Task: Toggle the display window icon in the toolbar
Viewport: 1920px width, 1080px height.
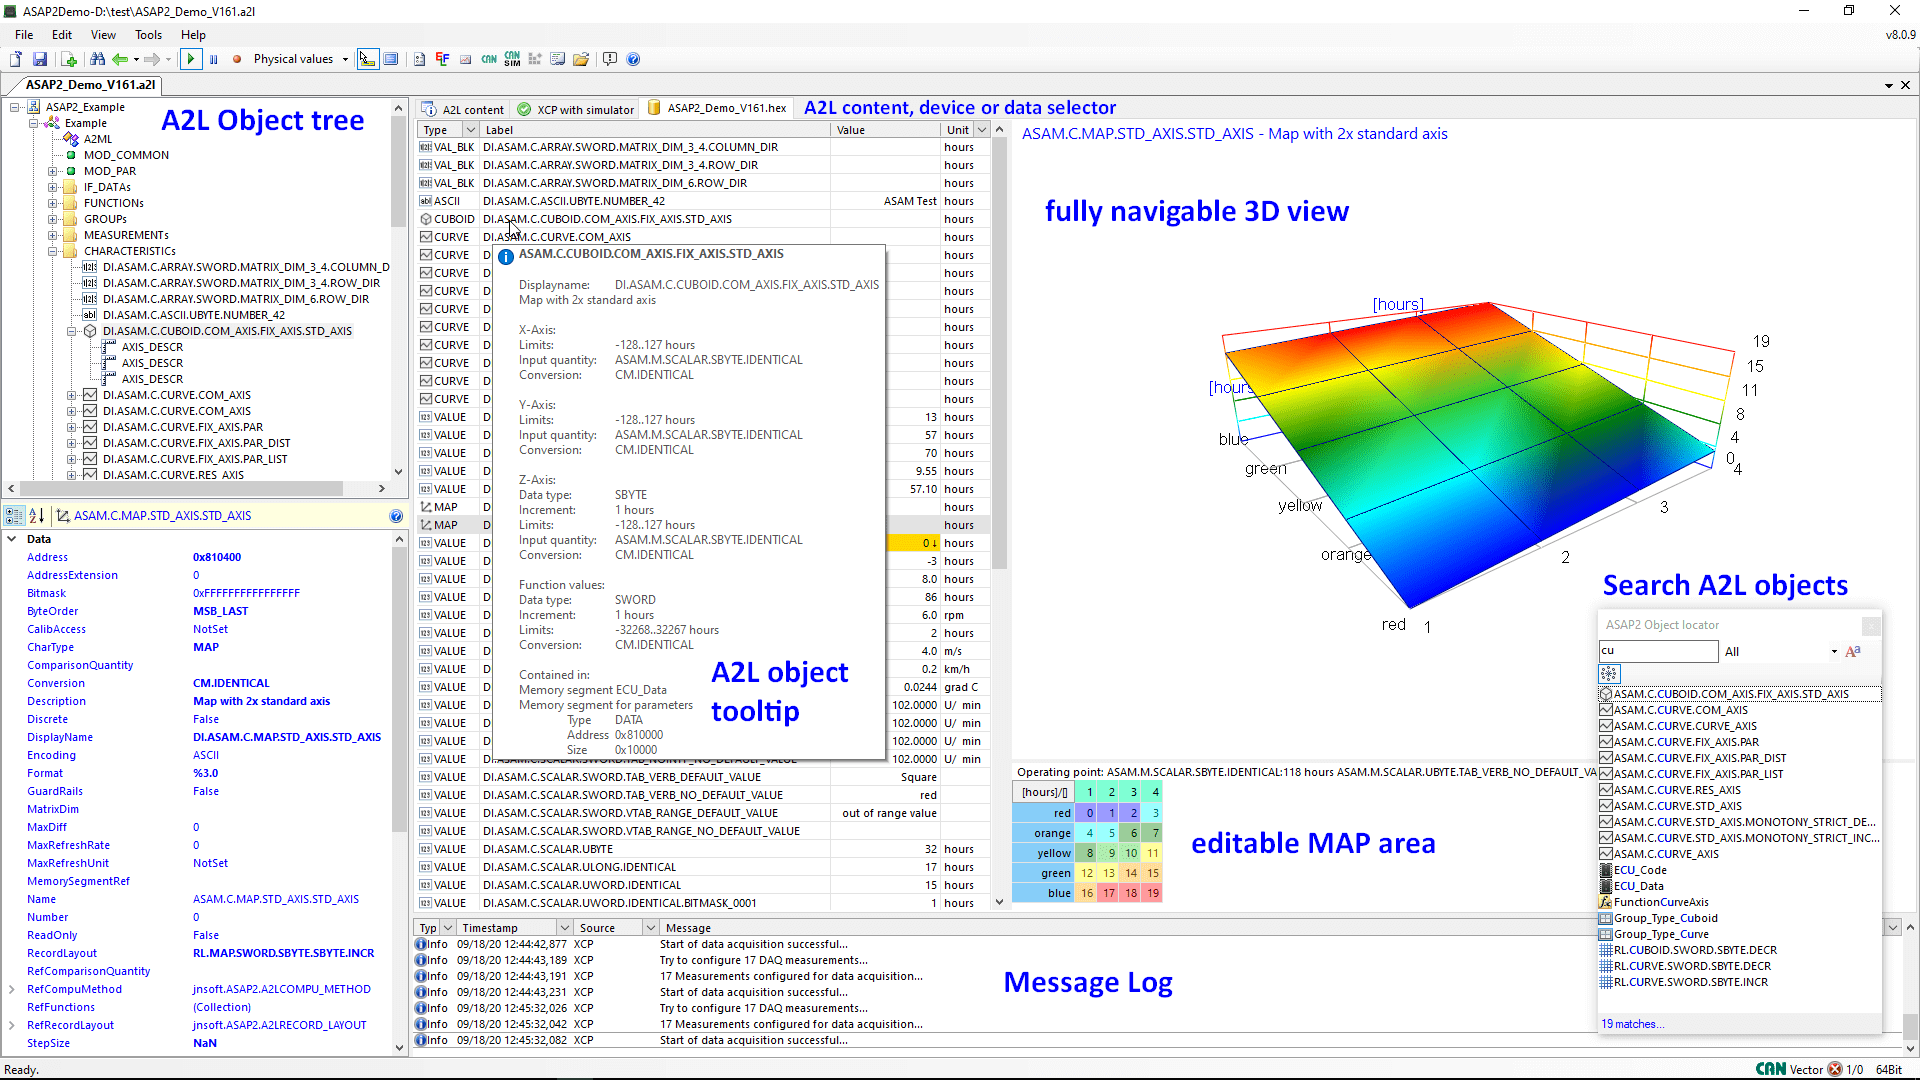Action: (390, 59)
